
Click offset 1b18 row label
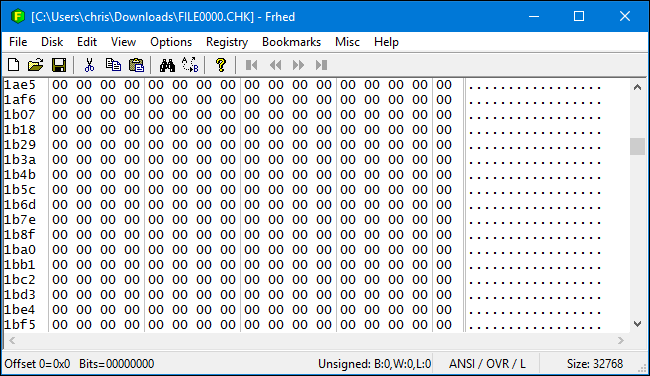(20, 130)
